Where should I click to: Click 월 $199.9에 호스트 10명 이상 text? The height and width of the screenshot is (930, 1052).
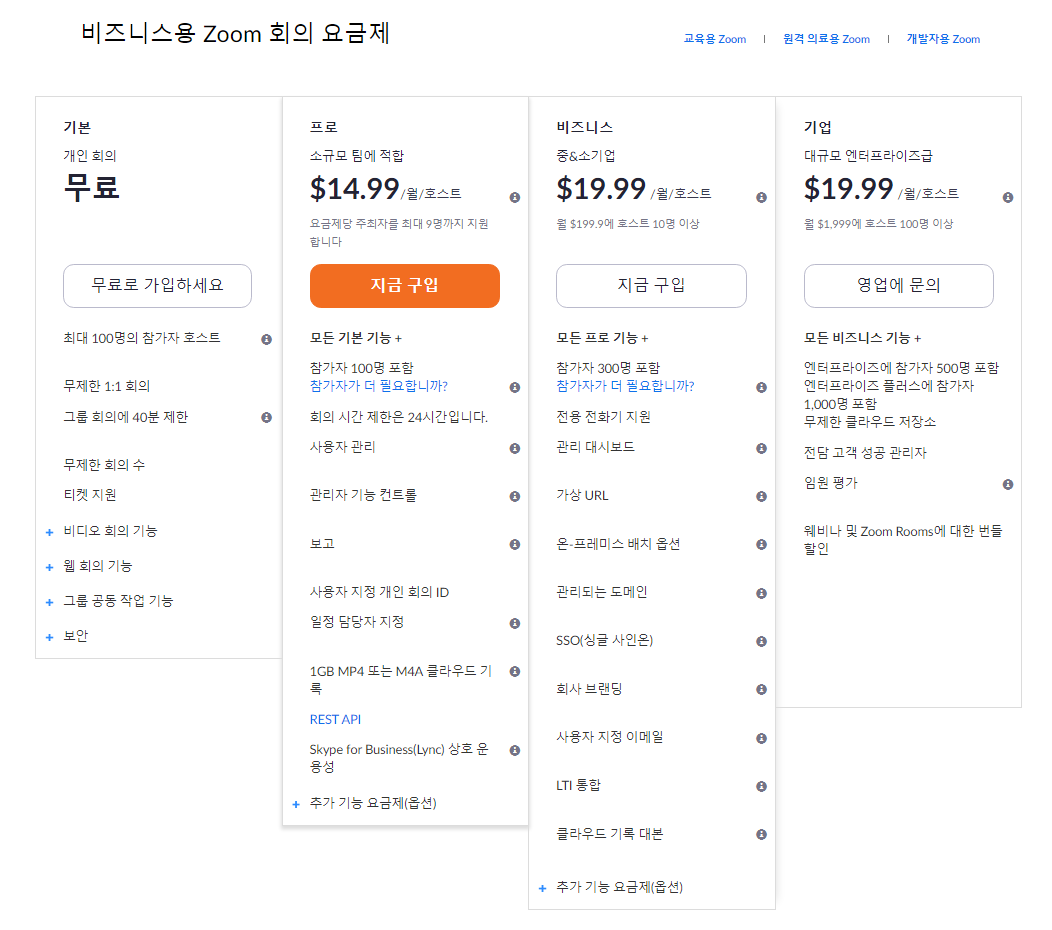click(x=627, y=223)
